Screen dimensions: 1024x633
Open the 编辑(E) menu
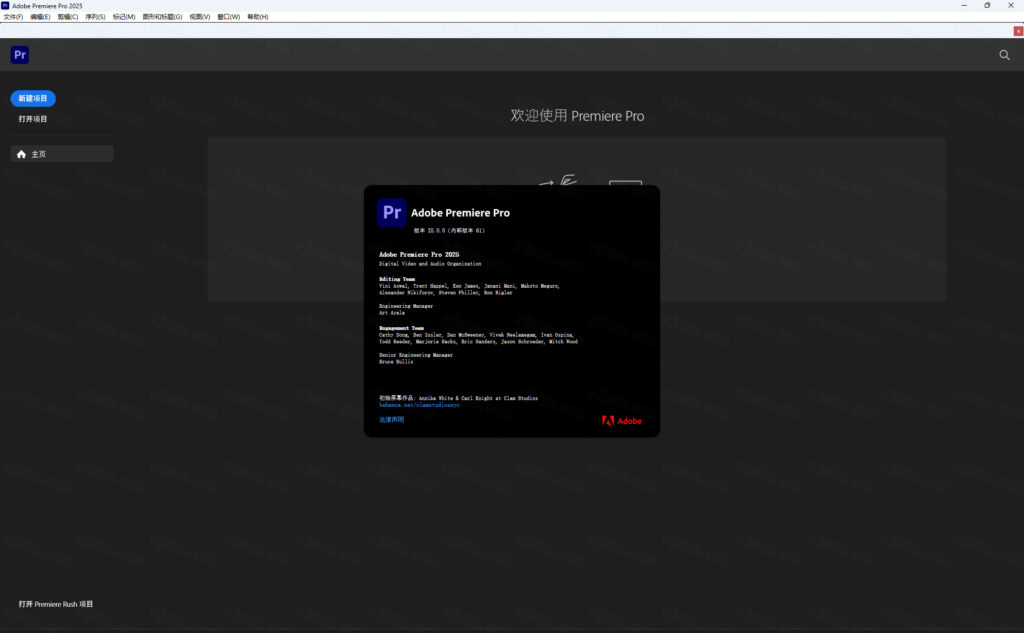(41, 17)
